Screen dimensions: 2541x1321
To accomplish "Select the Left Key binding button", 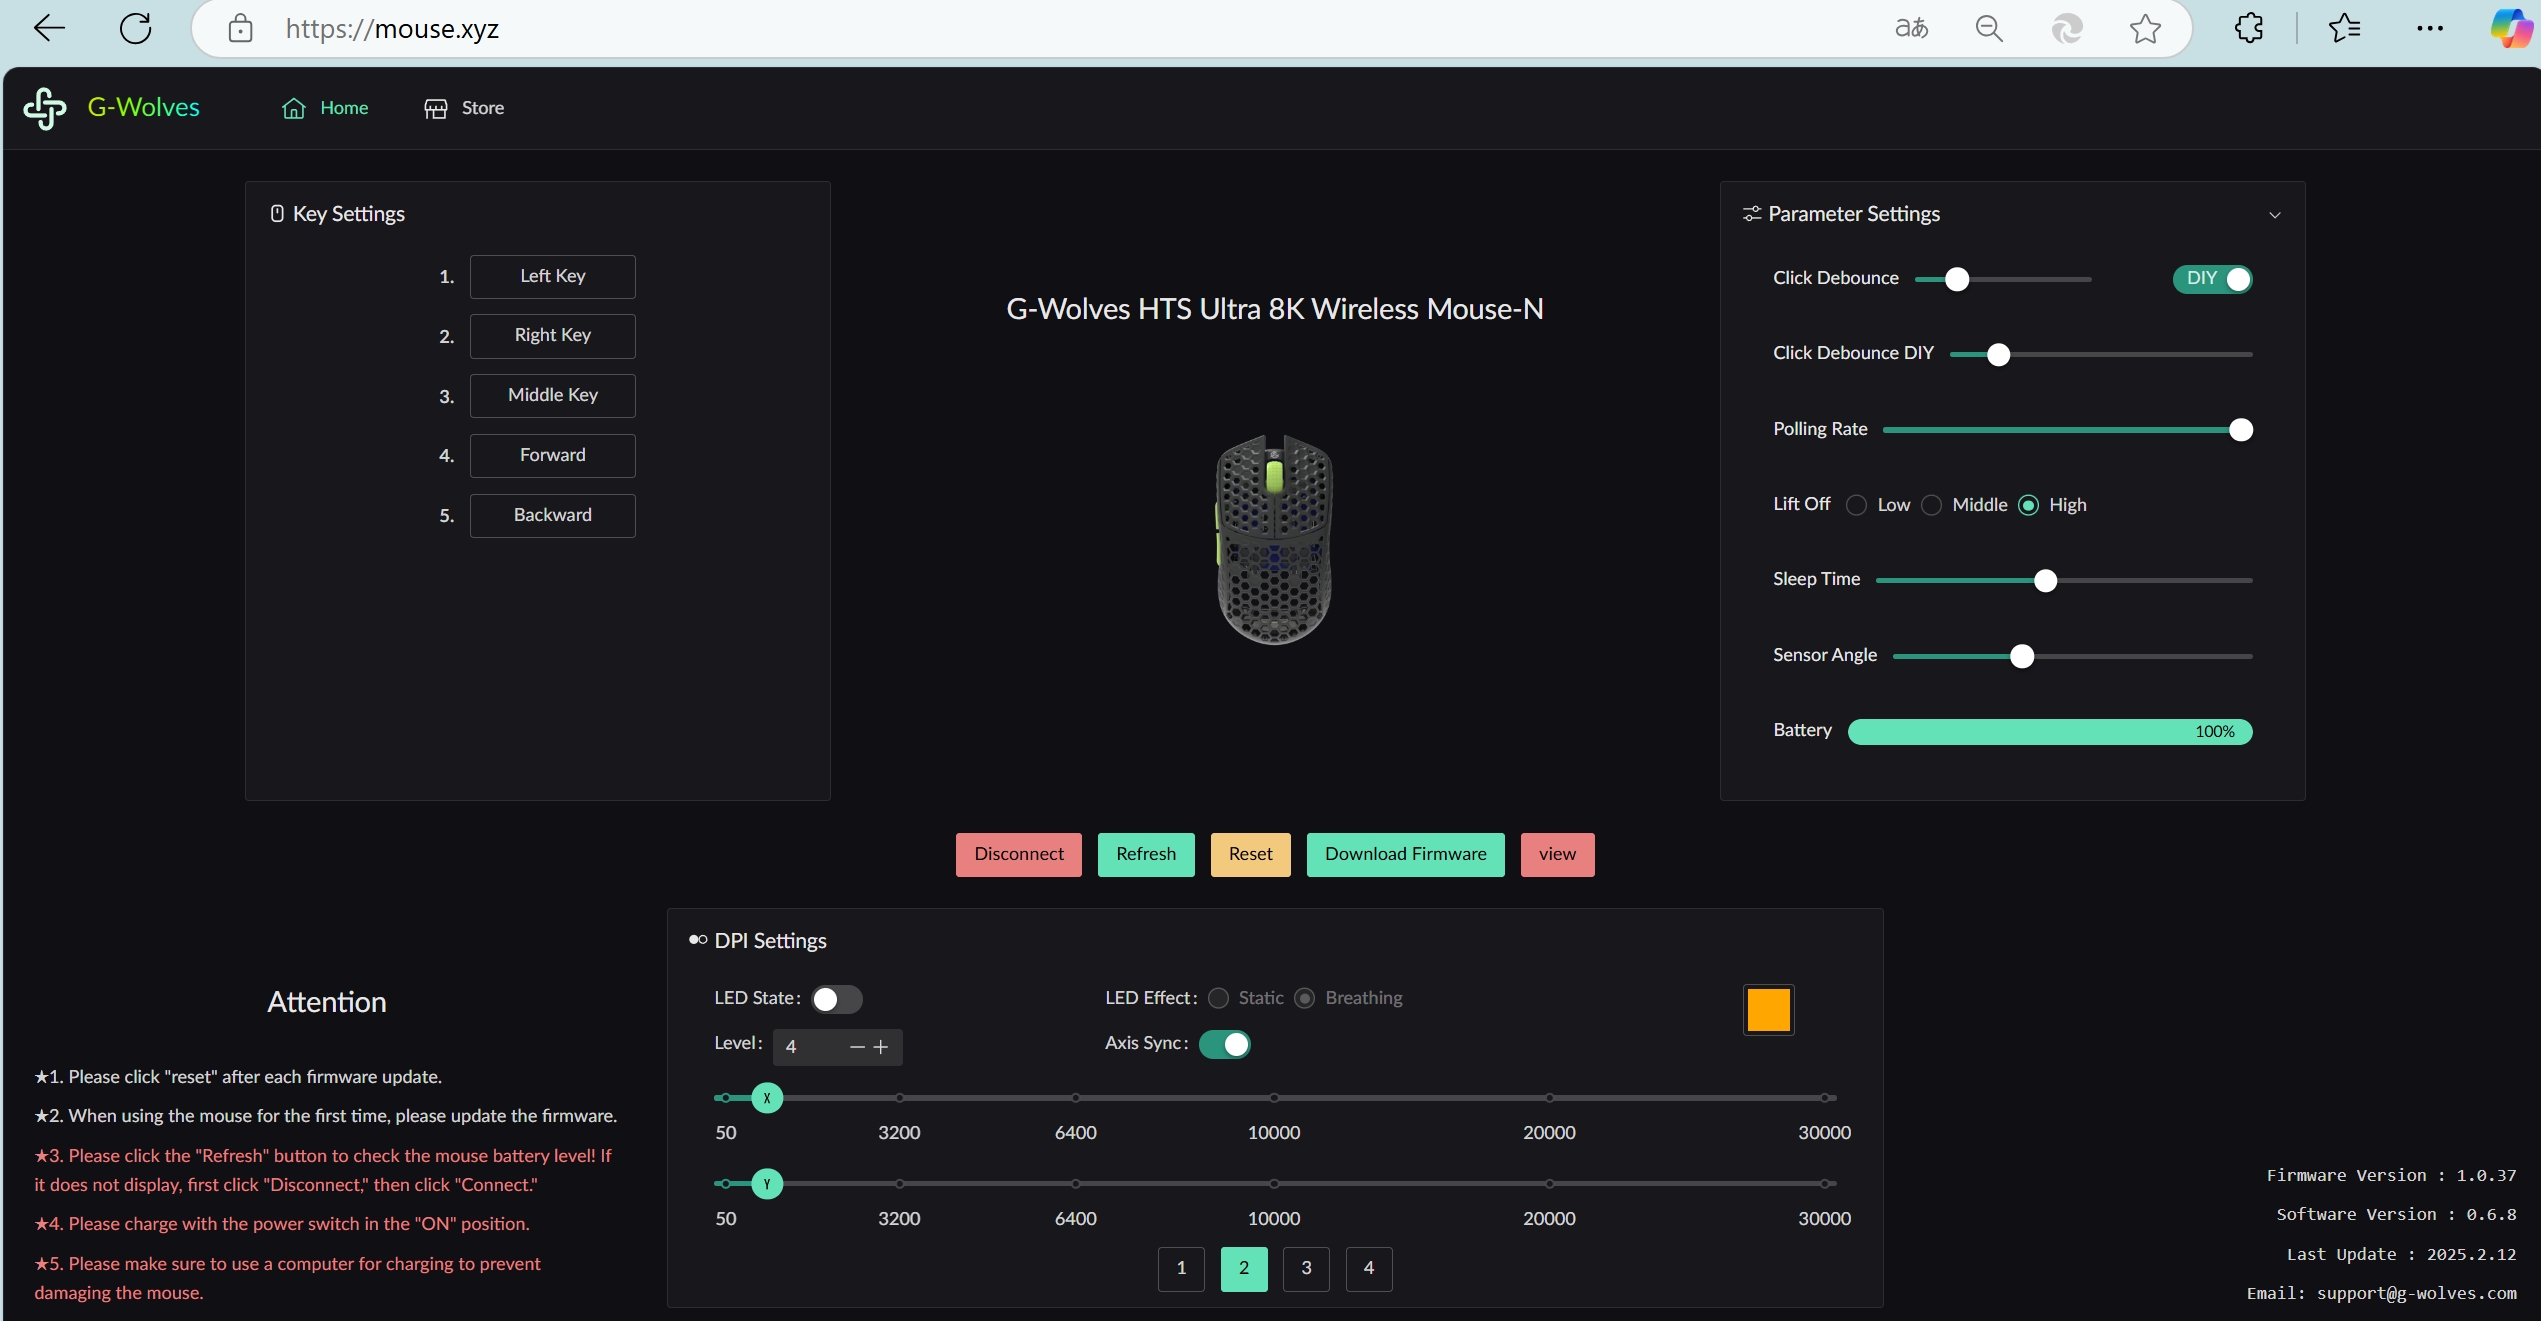I will (x=552, y=276).
